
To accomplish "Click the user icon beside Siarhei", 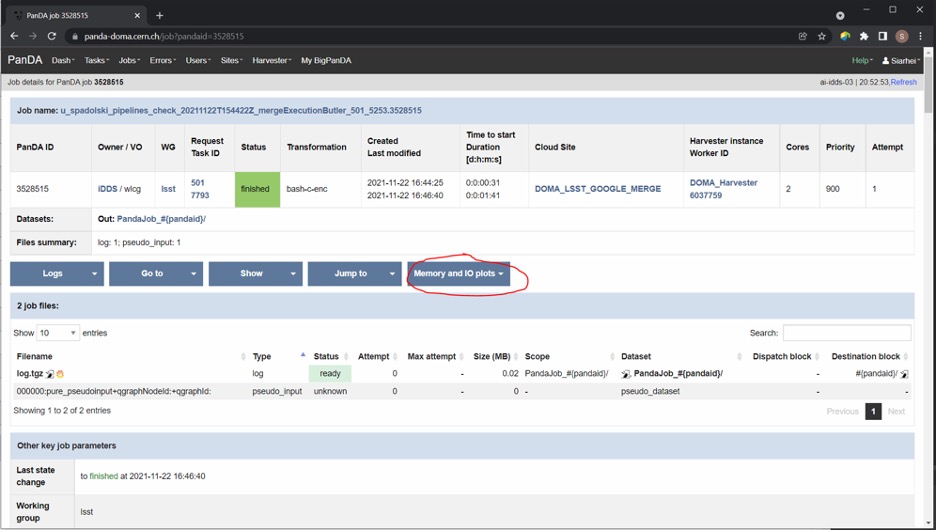I will (886, 60).
